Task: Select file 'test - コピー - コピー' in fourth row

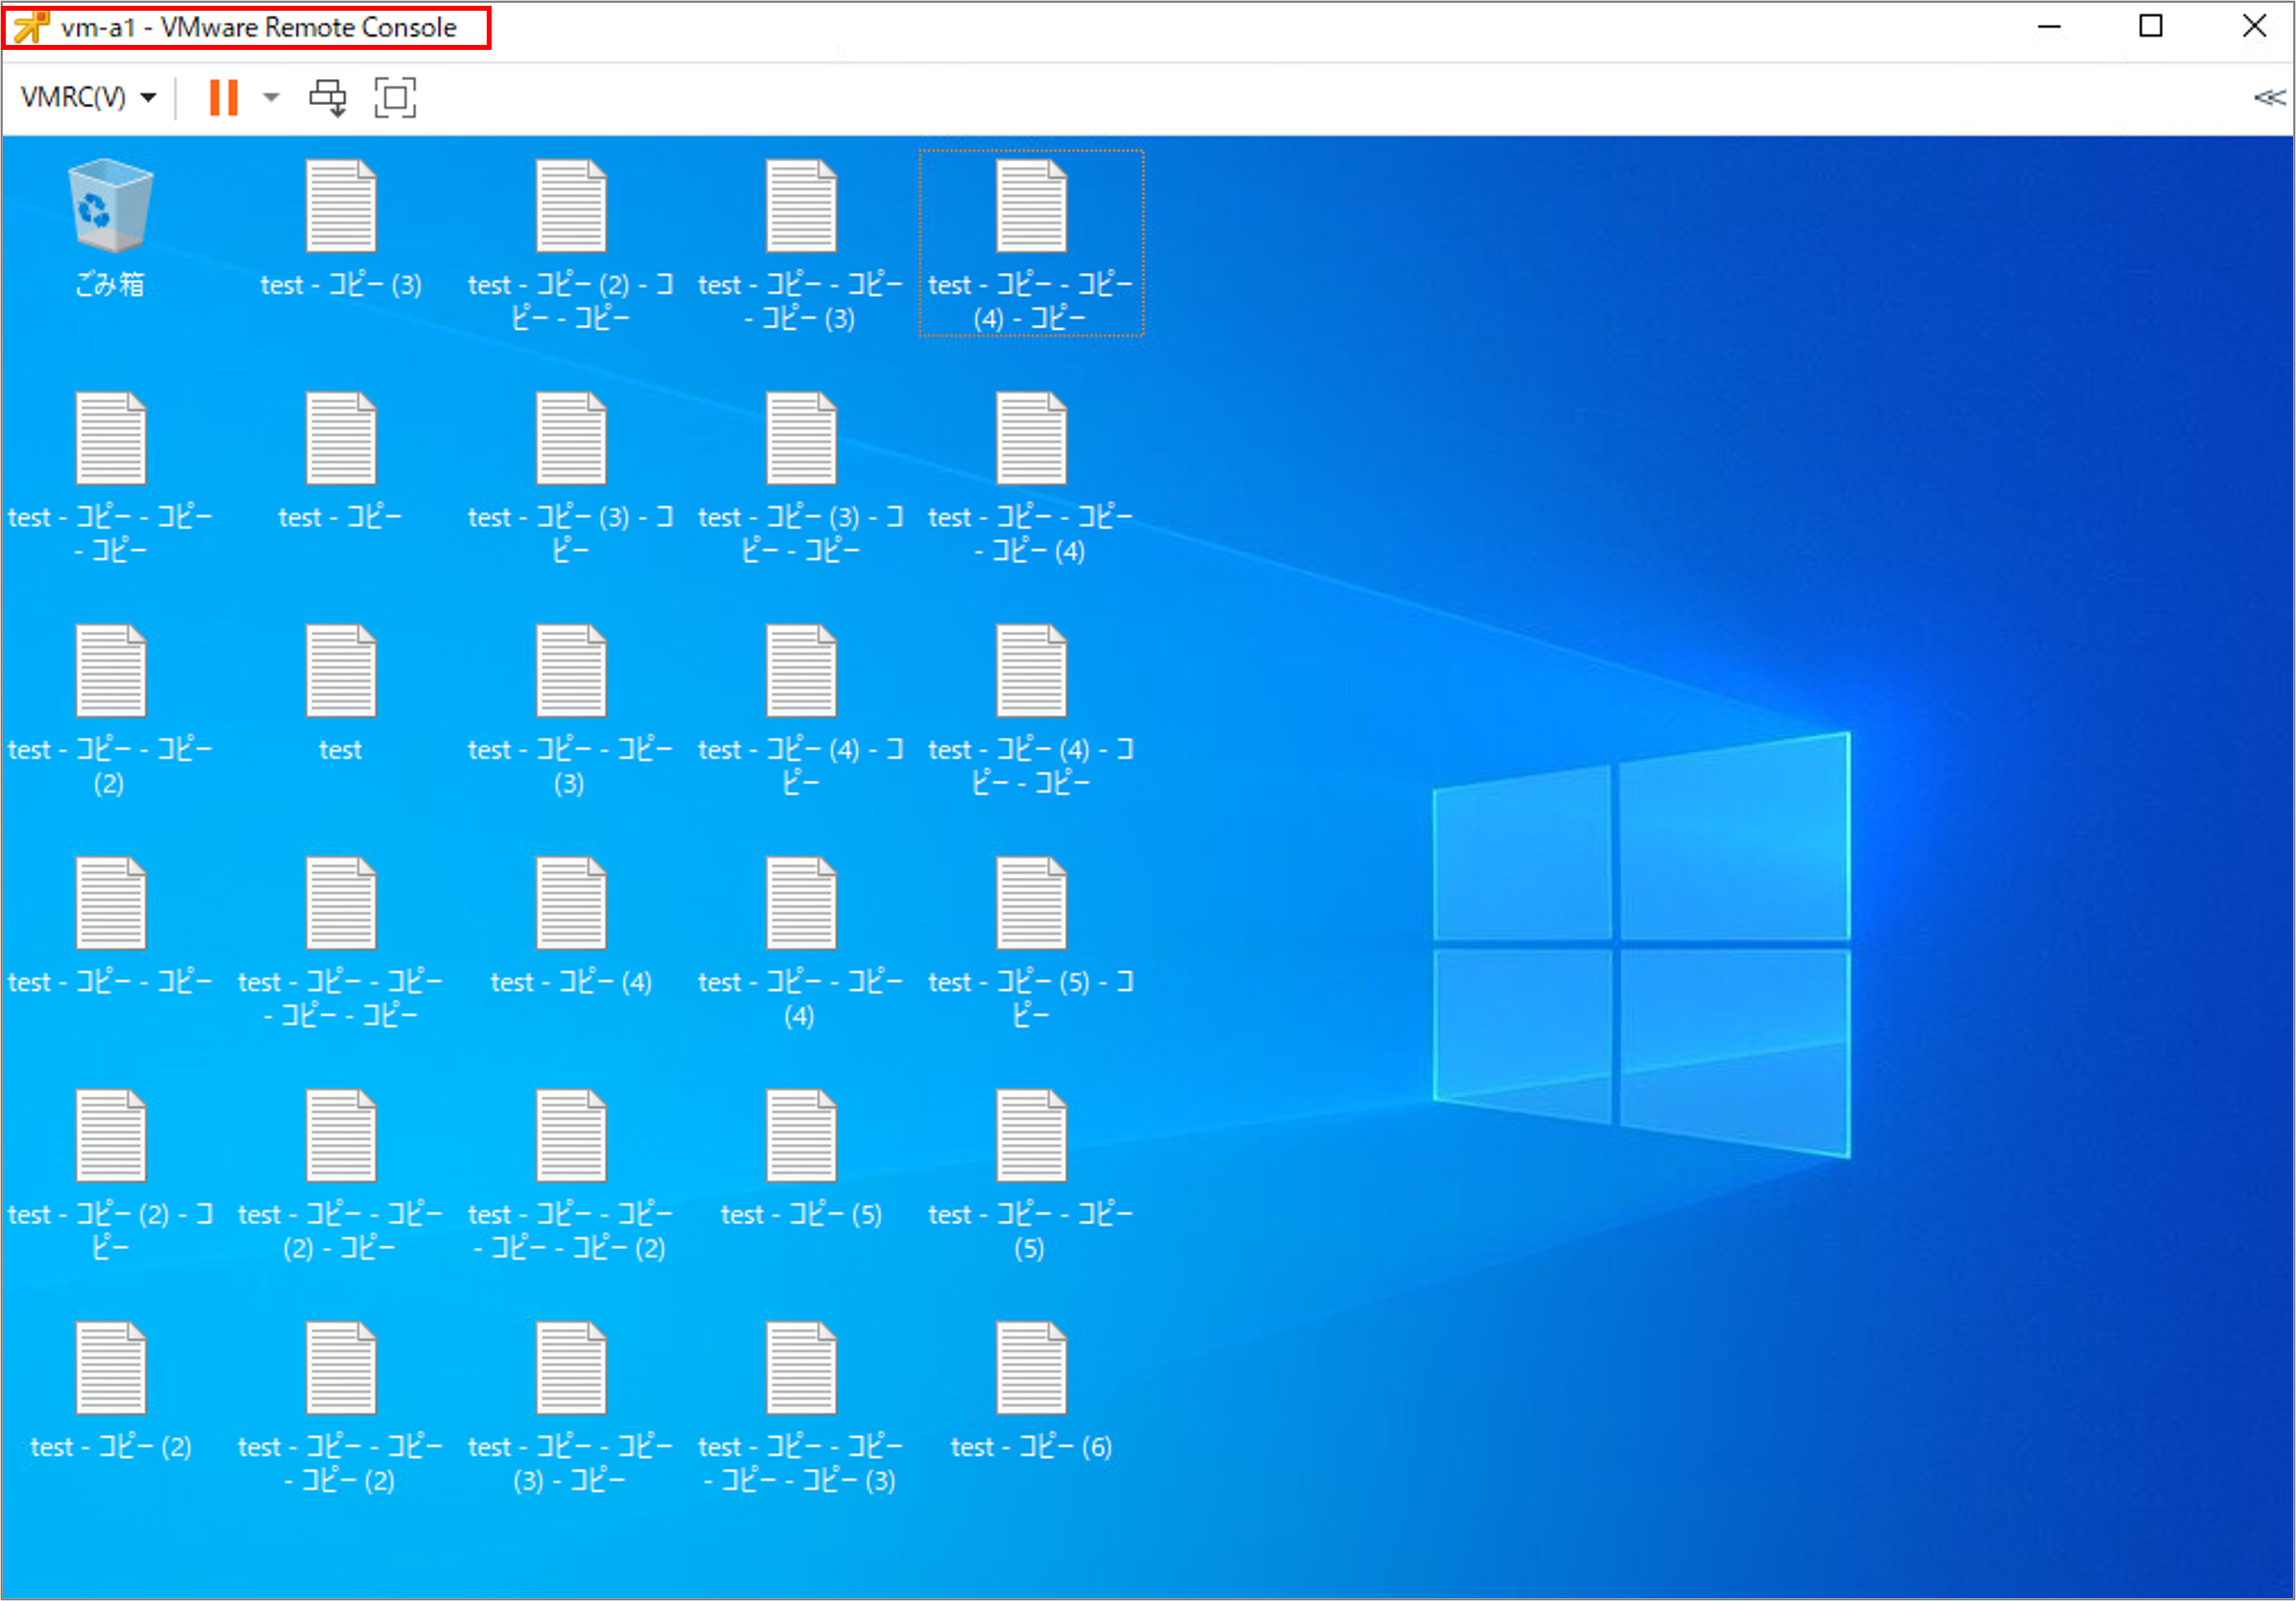Action: 110,925
